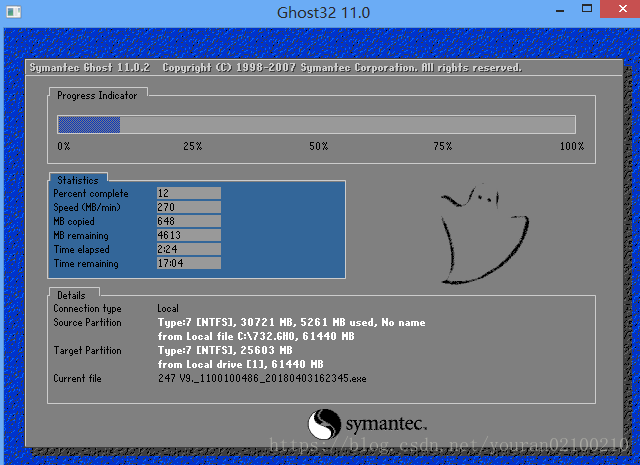
Task: Click 'from Local drive [1], 61440 MB' line
Action: [240, 364]
